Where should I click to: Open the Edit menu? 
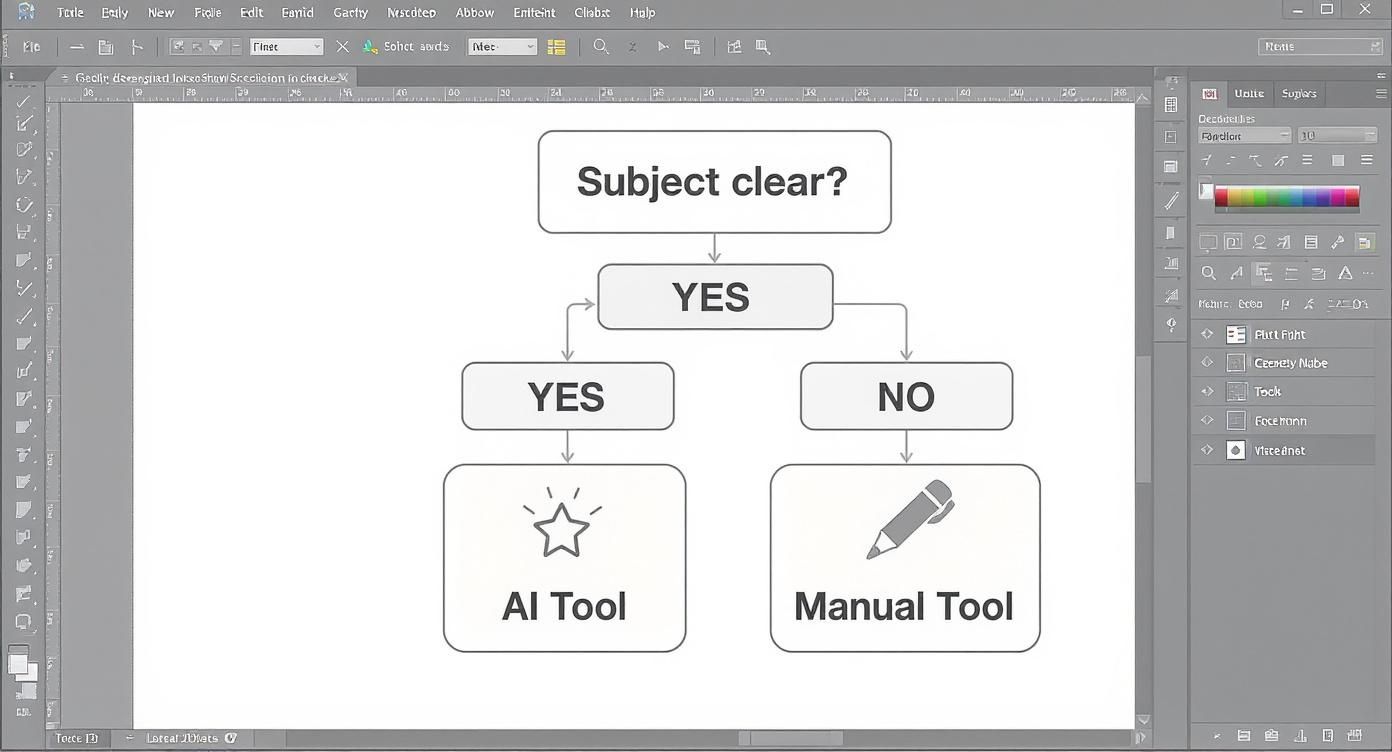251,12
